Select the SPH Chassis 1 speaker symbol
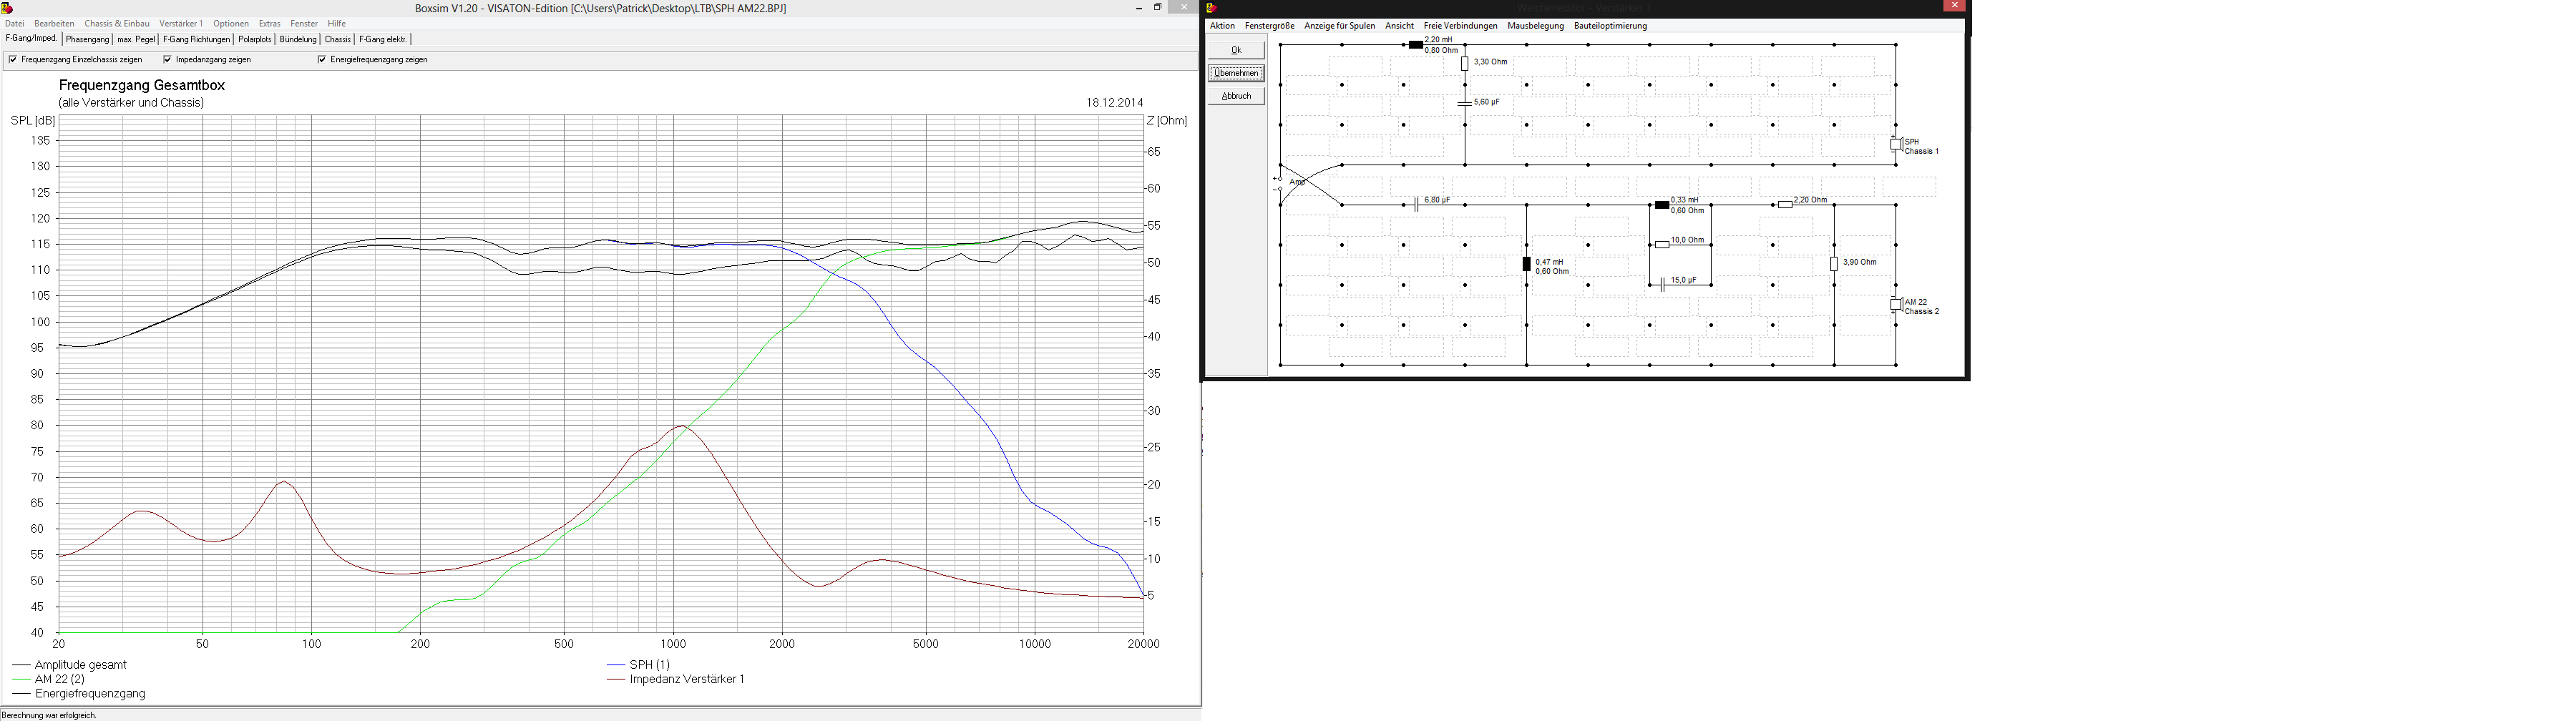This screenshot has width=2576, height=721. 1895,144
